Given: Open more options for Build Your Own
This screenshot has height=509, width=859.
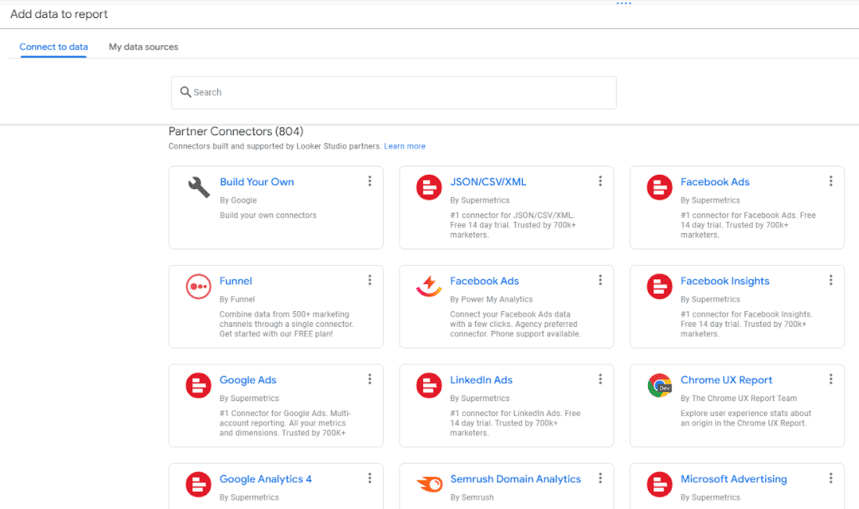Looking at the screenshot, I should coord(370,181).
